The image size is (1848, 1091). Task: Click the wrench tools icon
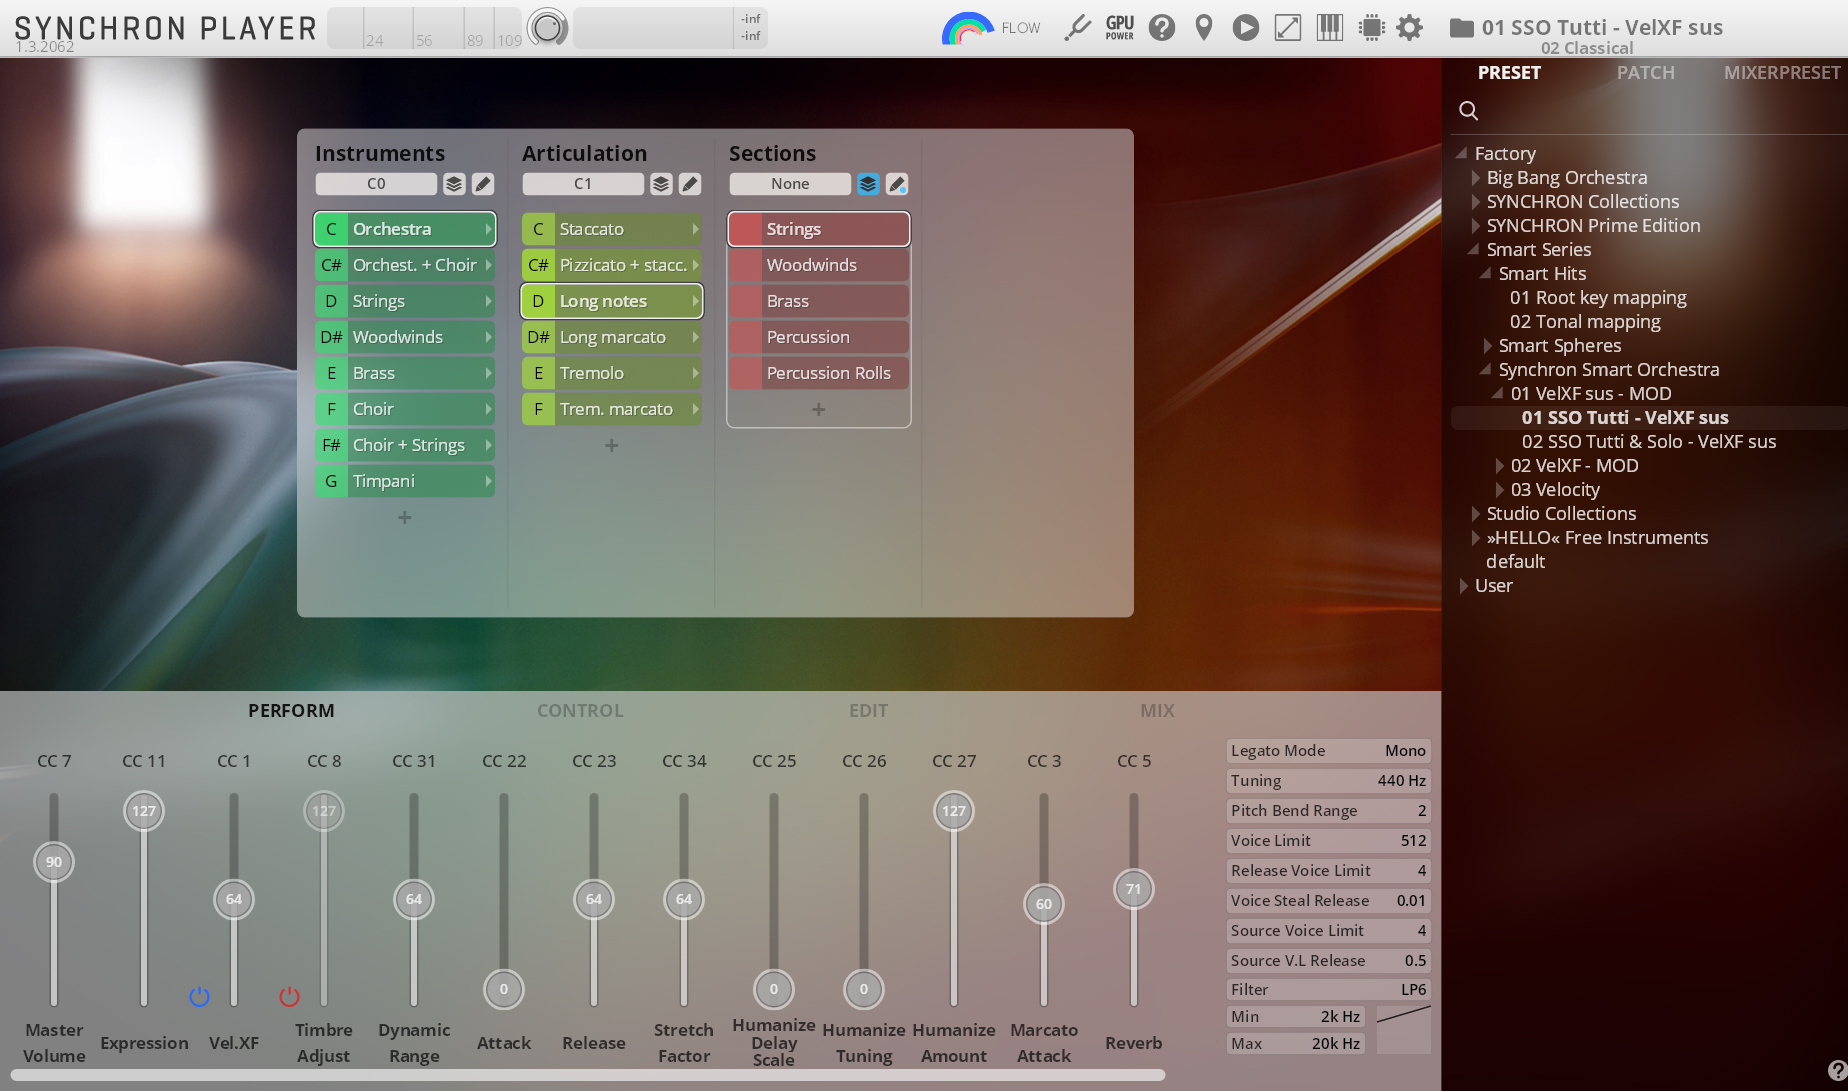tap(1077, 27)
